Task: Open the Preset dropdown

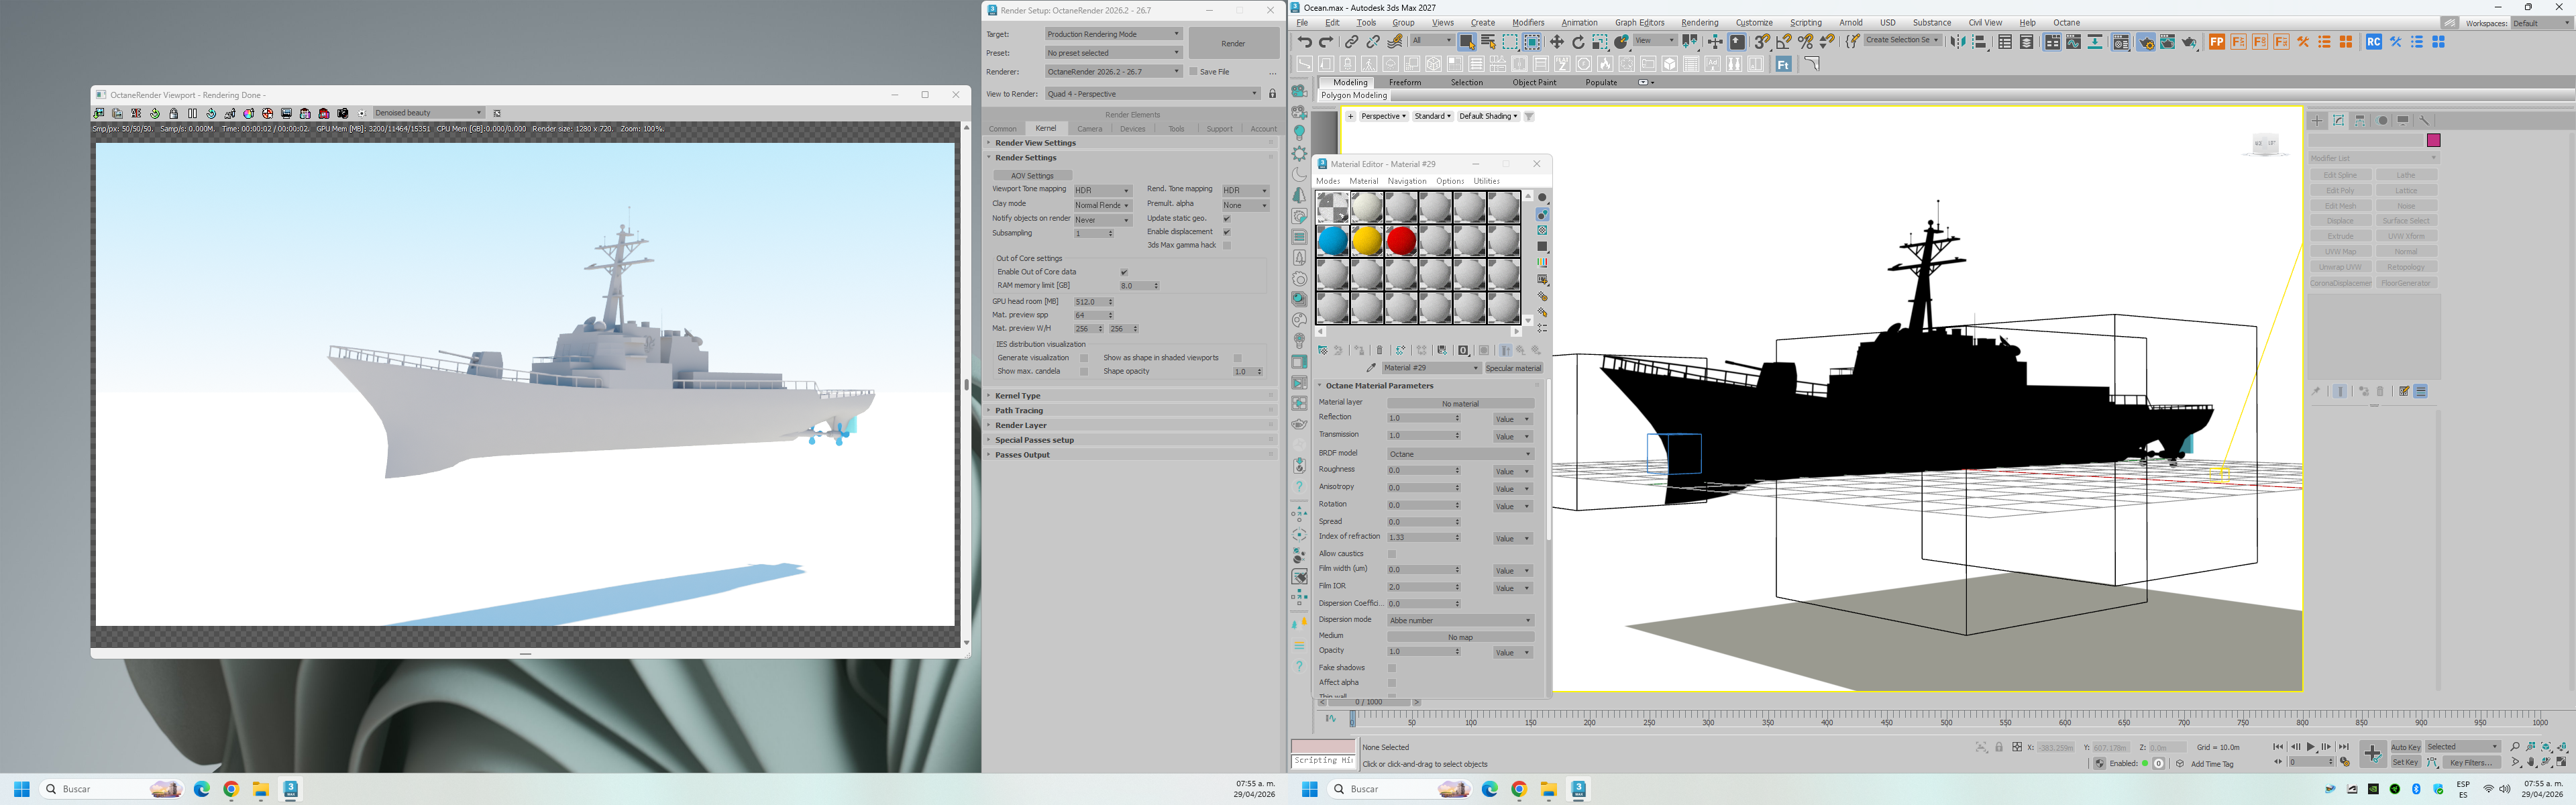Action: pyautogui.click(x=1113, y=53)
